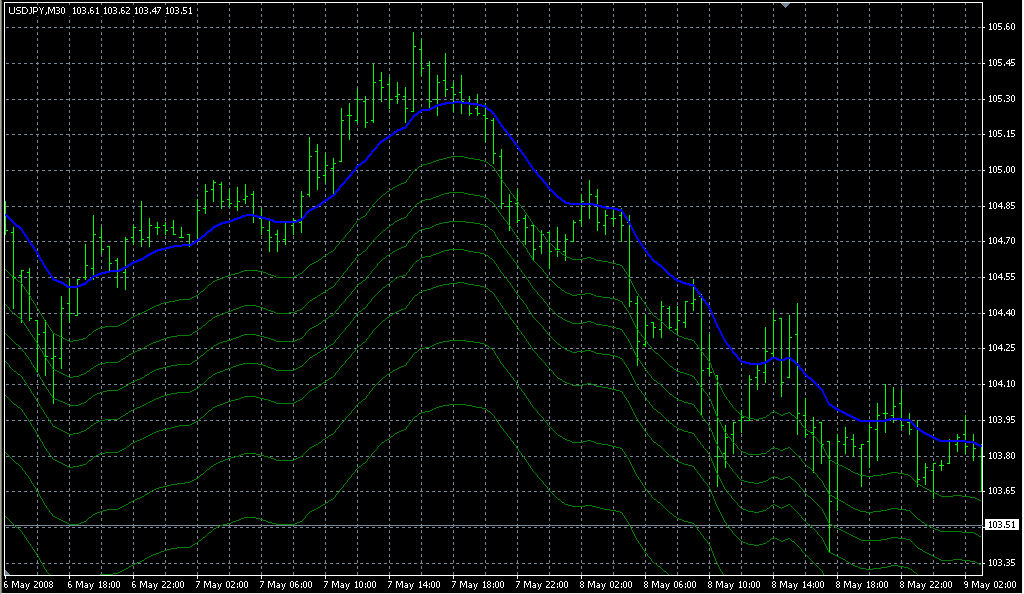Click the 7 May 14:00 time label
The image size is (1024, 594).
point(412,584)
